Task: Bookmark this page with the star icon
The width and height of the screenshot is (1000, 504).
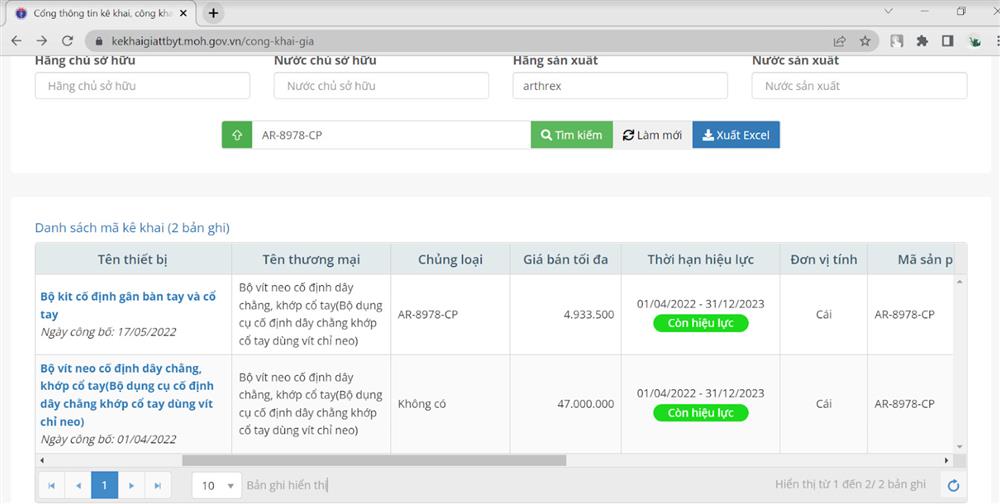Action: point(865,41)
